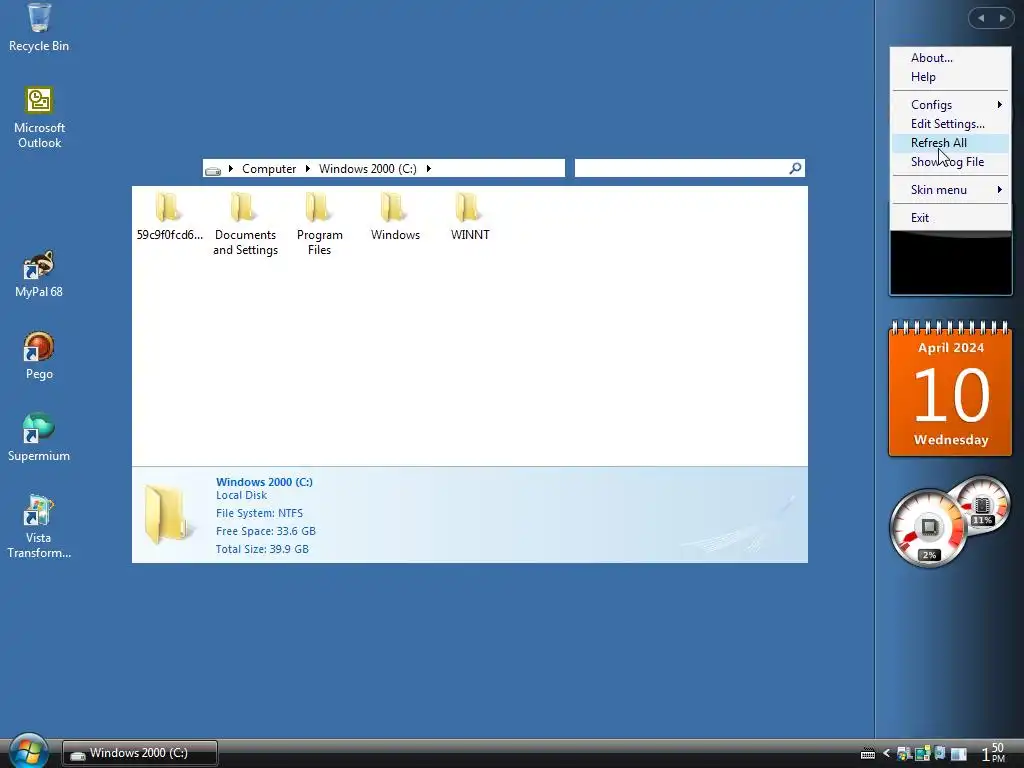Click the orange calendar gadget showing 10
This screenshot has height=768, width=1024.
point(950,389)
